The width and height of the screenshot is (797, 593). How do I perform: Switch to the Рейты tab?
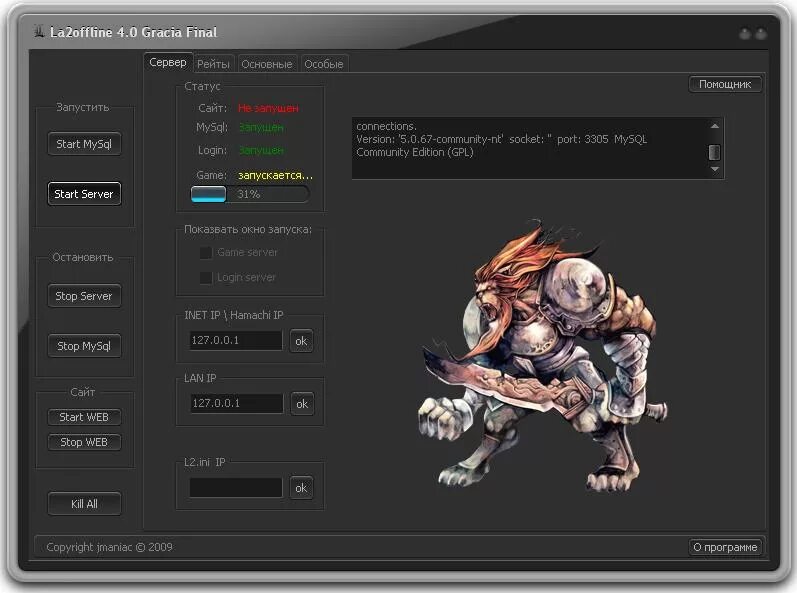(x=213, y=64)
